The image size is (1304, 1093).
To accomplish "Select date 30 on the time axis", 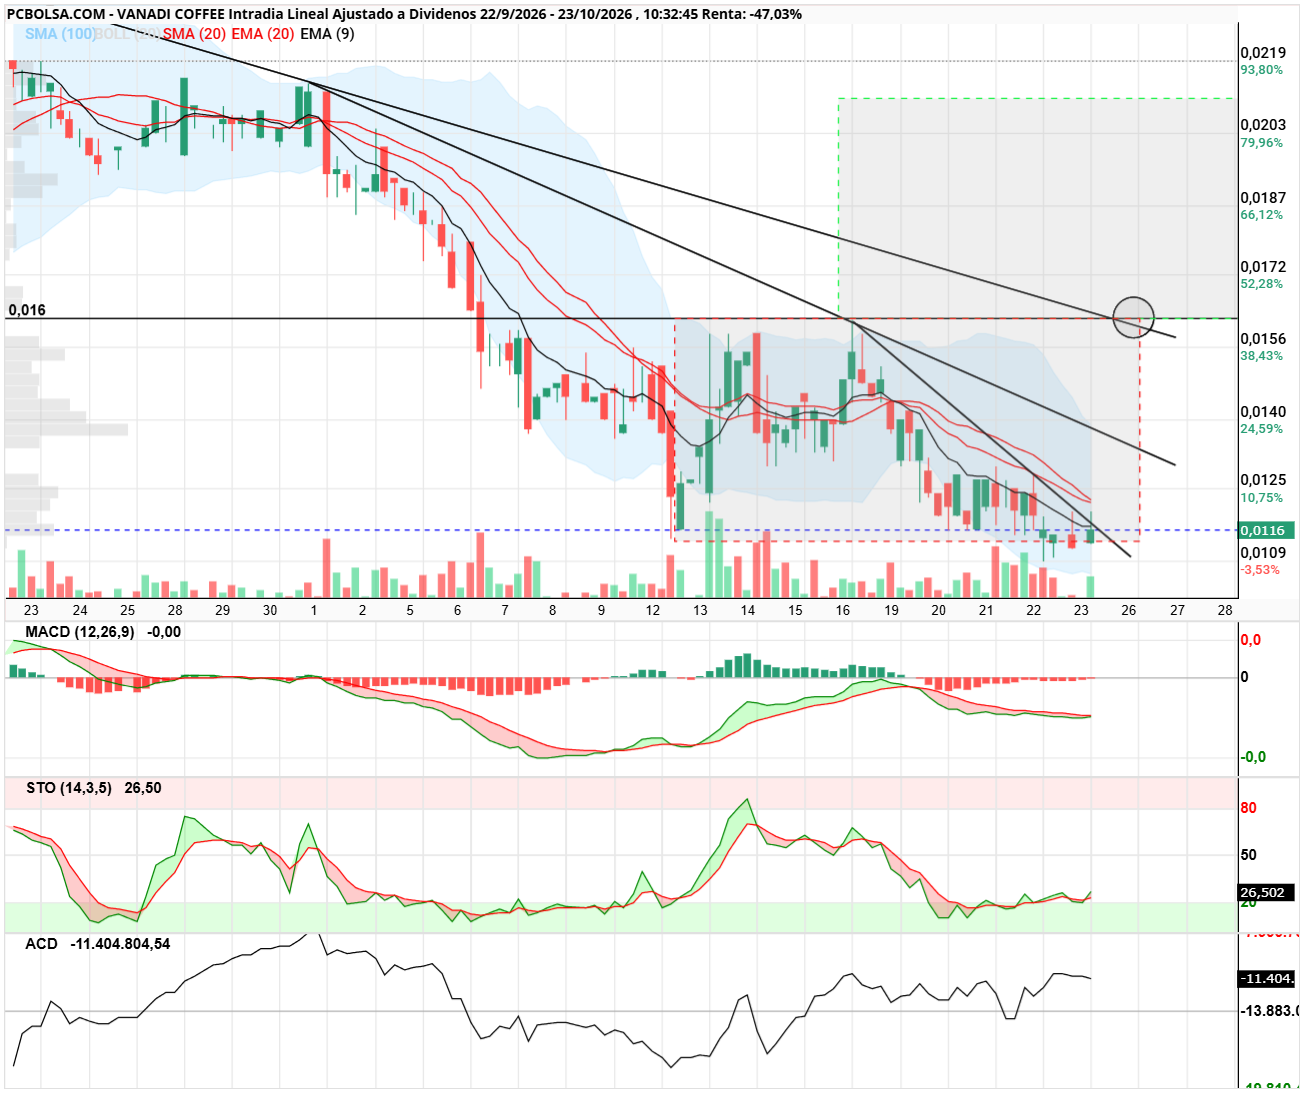I will (x=270, y=610).
